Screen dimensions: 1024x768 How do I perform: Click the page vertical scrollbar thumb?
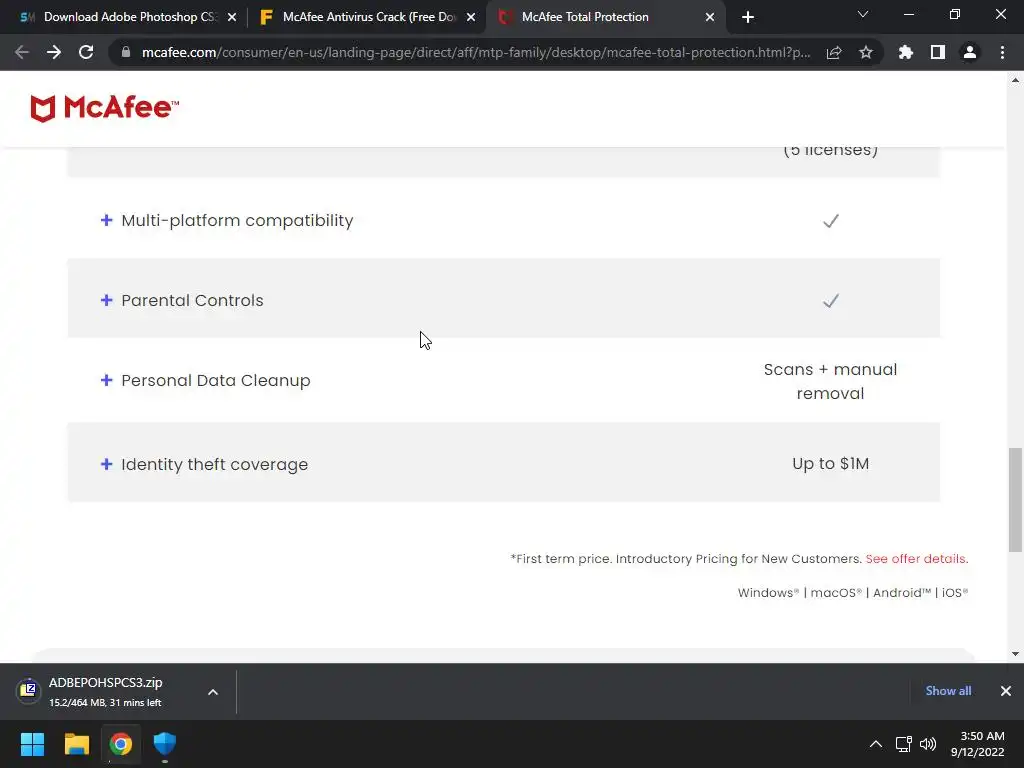point(1015,500)
